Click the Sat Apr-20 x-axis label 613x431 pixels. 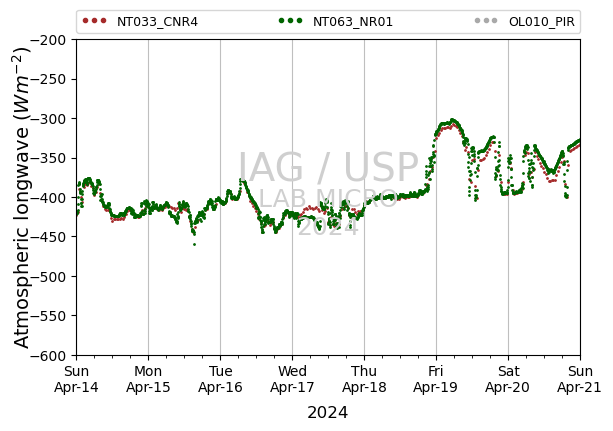click(508, 379)
